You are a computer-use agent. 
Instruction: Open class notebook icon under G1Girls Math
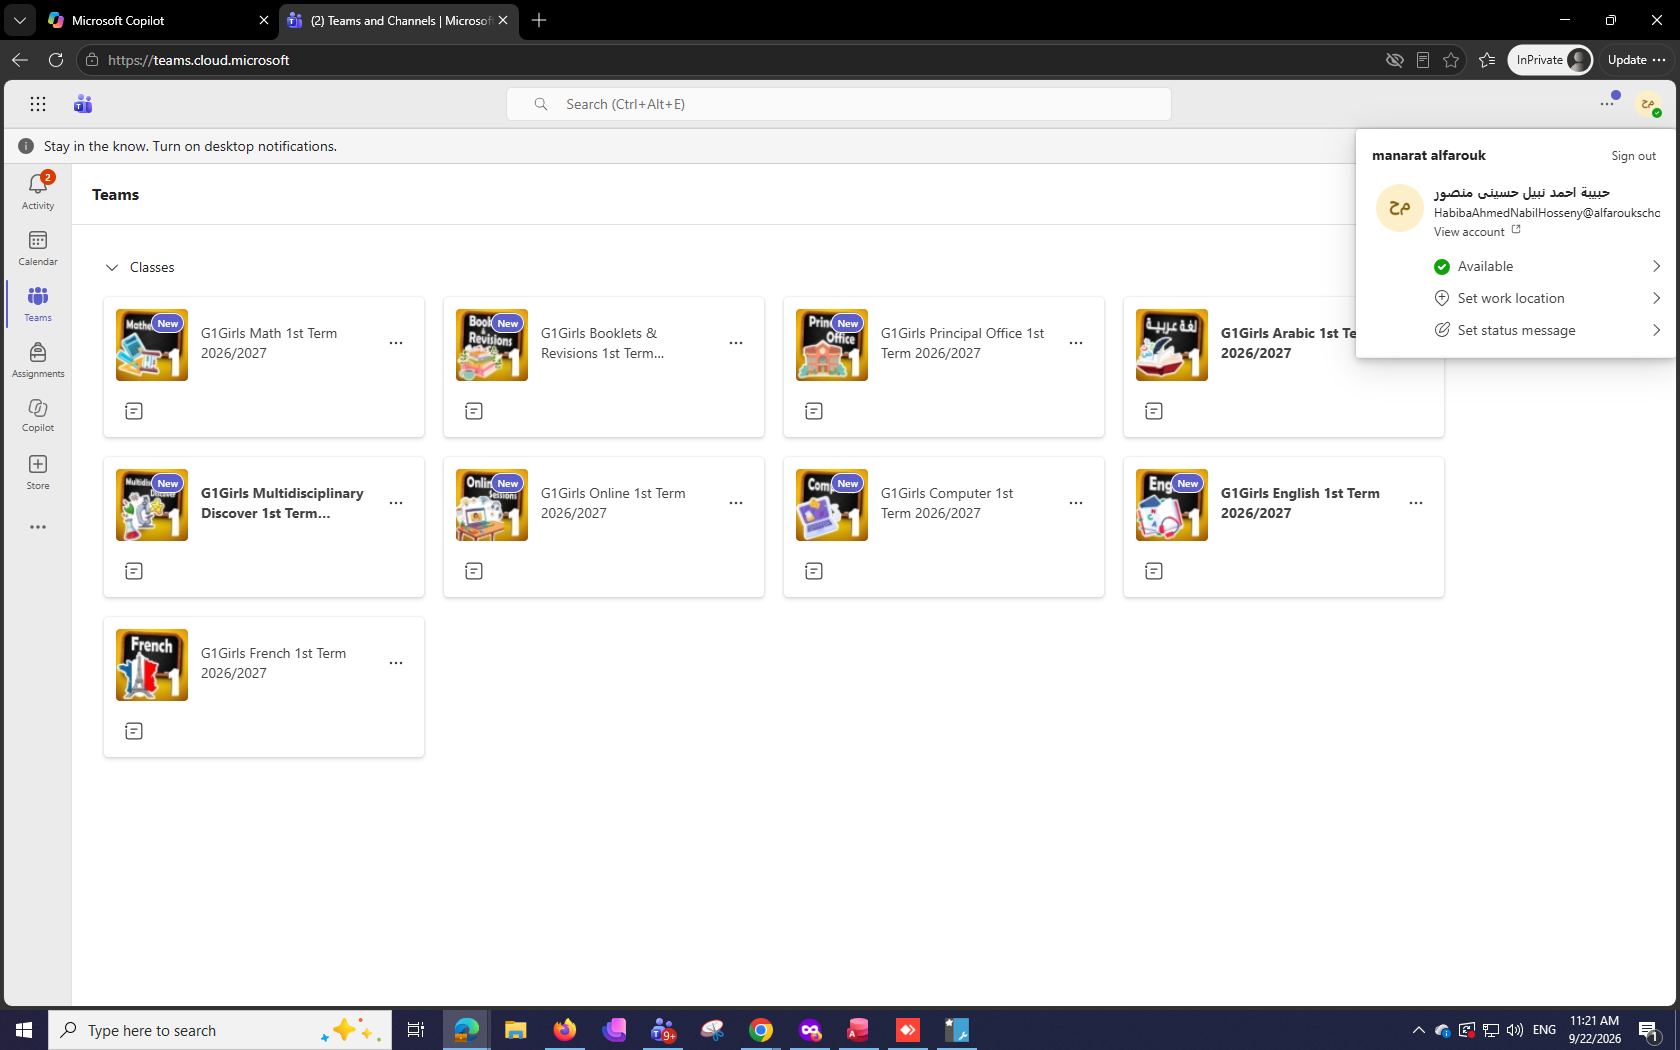[134, 411]
